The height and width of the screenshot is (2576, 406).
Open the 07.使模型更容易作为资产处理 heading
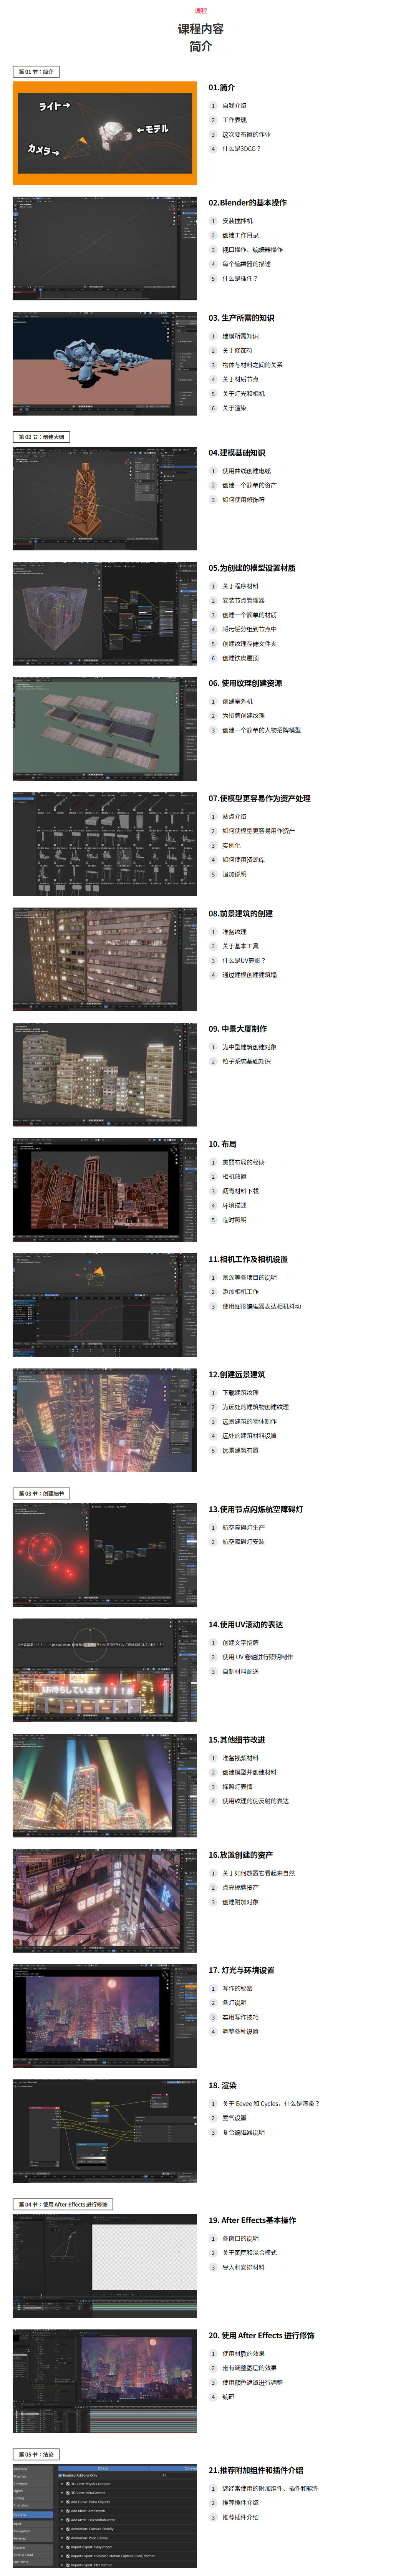260,798
